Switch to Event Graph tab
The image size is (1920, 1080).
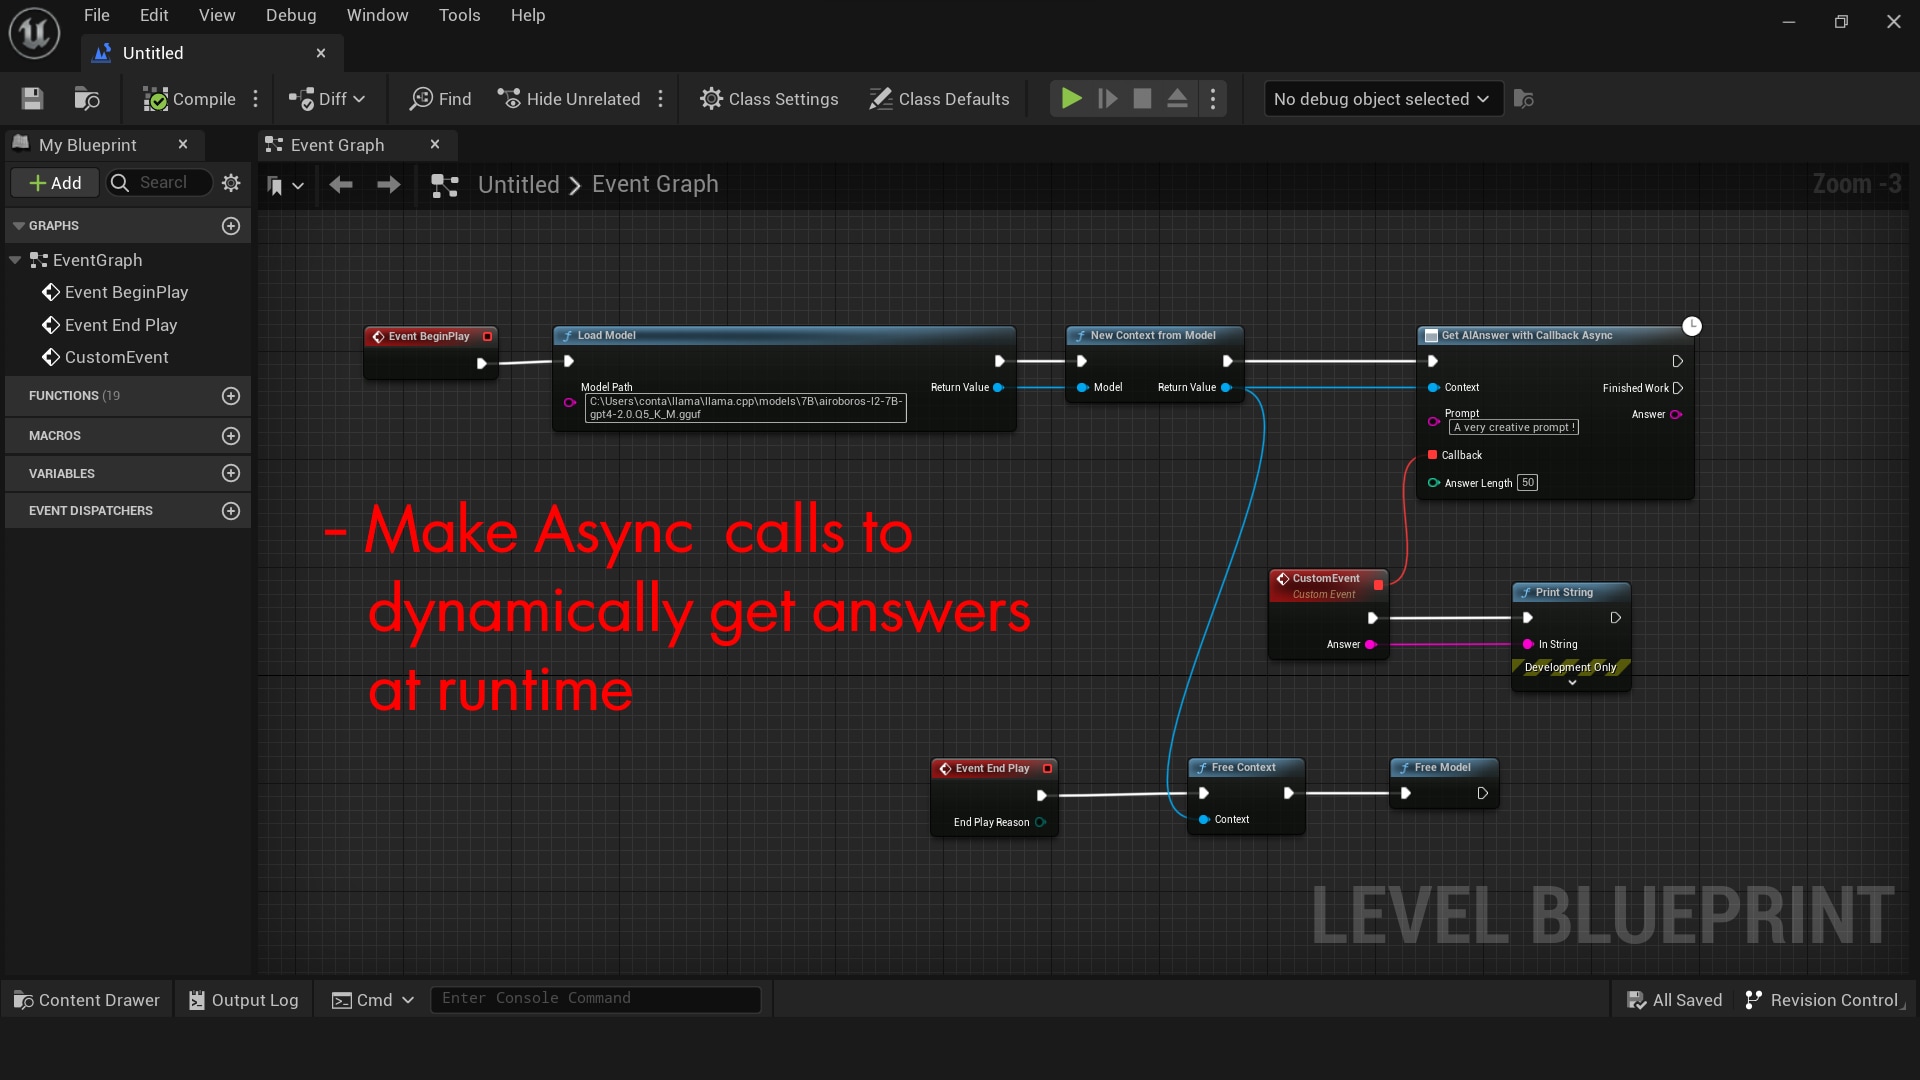[x=337, y=145]
